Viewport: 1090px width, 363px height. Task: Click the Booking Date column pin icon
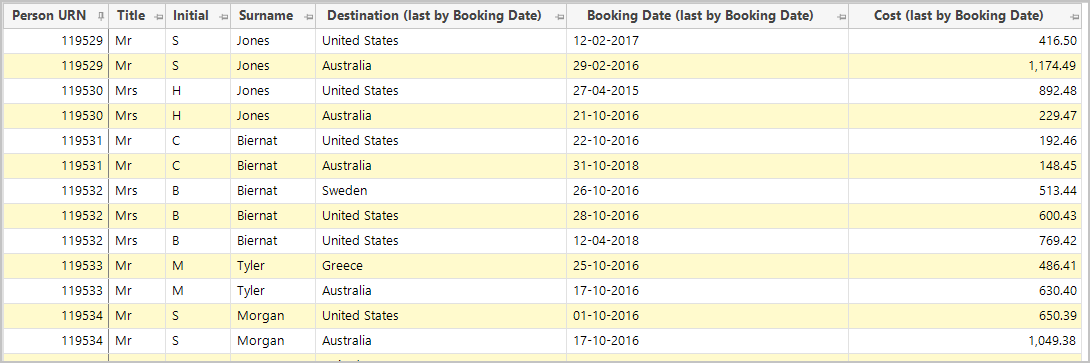tap(841, 16)
